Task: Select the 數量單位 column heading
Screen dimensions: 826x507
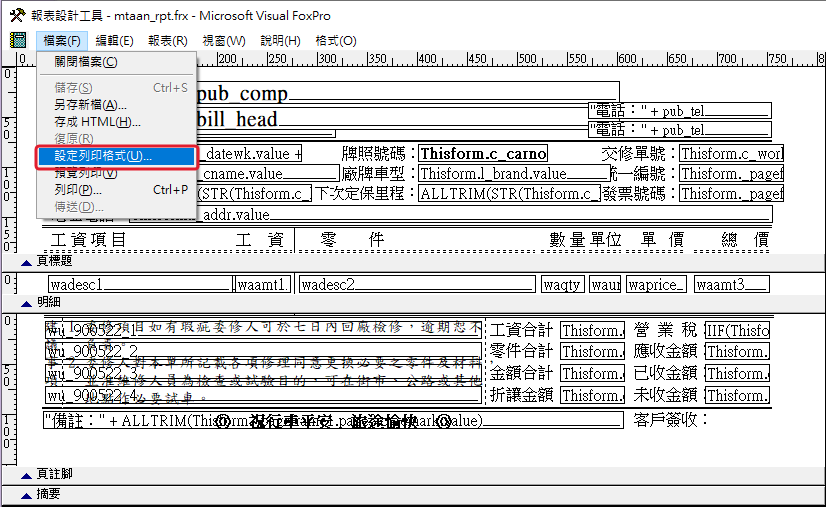Action: 586,240
